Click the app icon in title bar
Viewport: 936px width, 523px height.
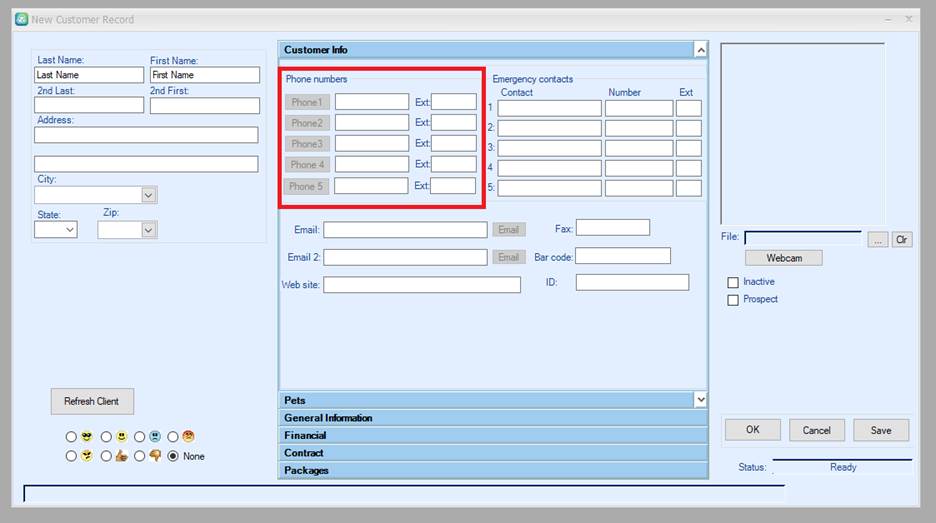pos(21,19)
